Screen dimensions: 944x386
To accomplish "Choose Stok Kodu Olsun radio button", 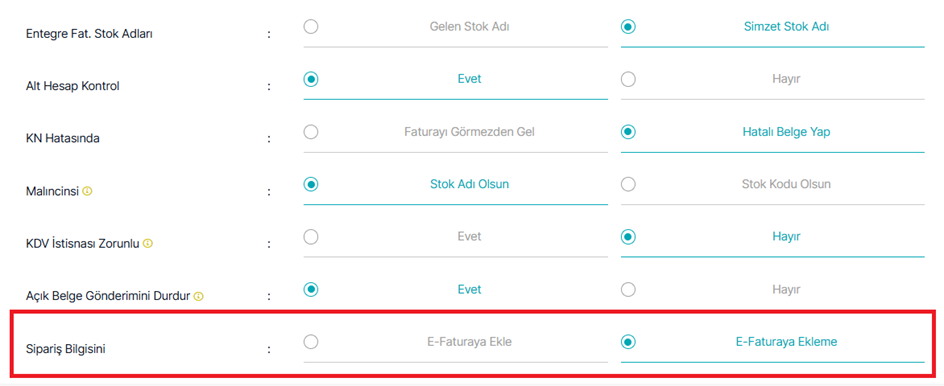I will tap(628, 184).
